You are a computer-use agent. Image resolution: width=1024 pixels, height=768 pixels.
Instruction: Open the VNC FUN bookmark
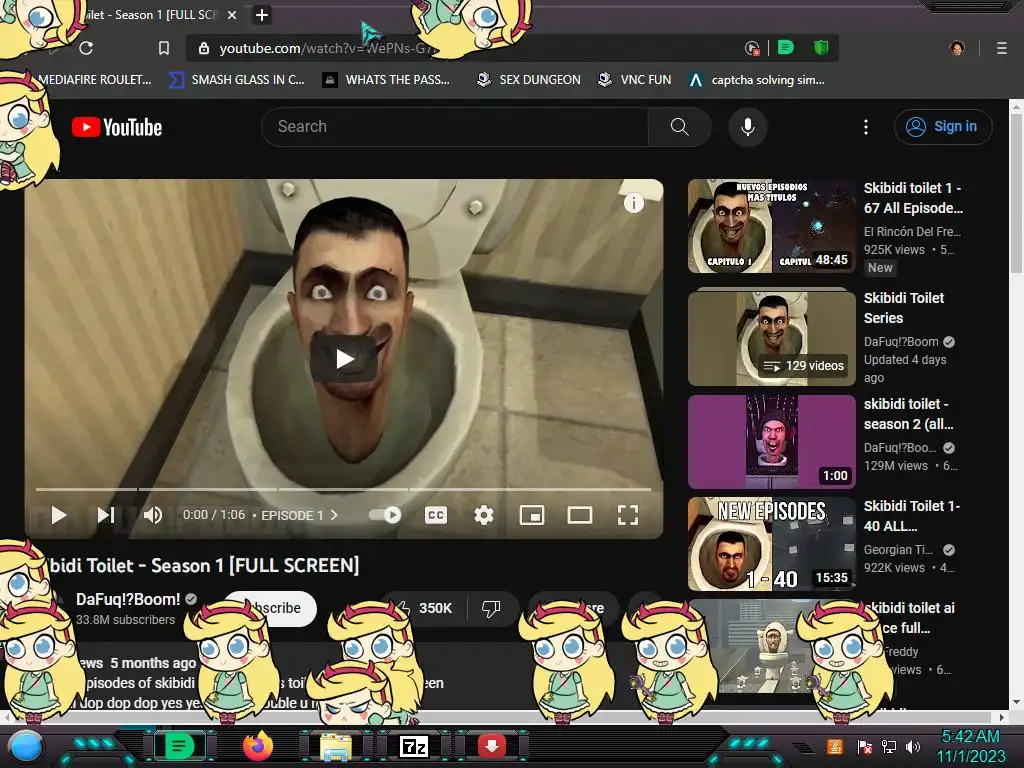(635, 80)
